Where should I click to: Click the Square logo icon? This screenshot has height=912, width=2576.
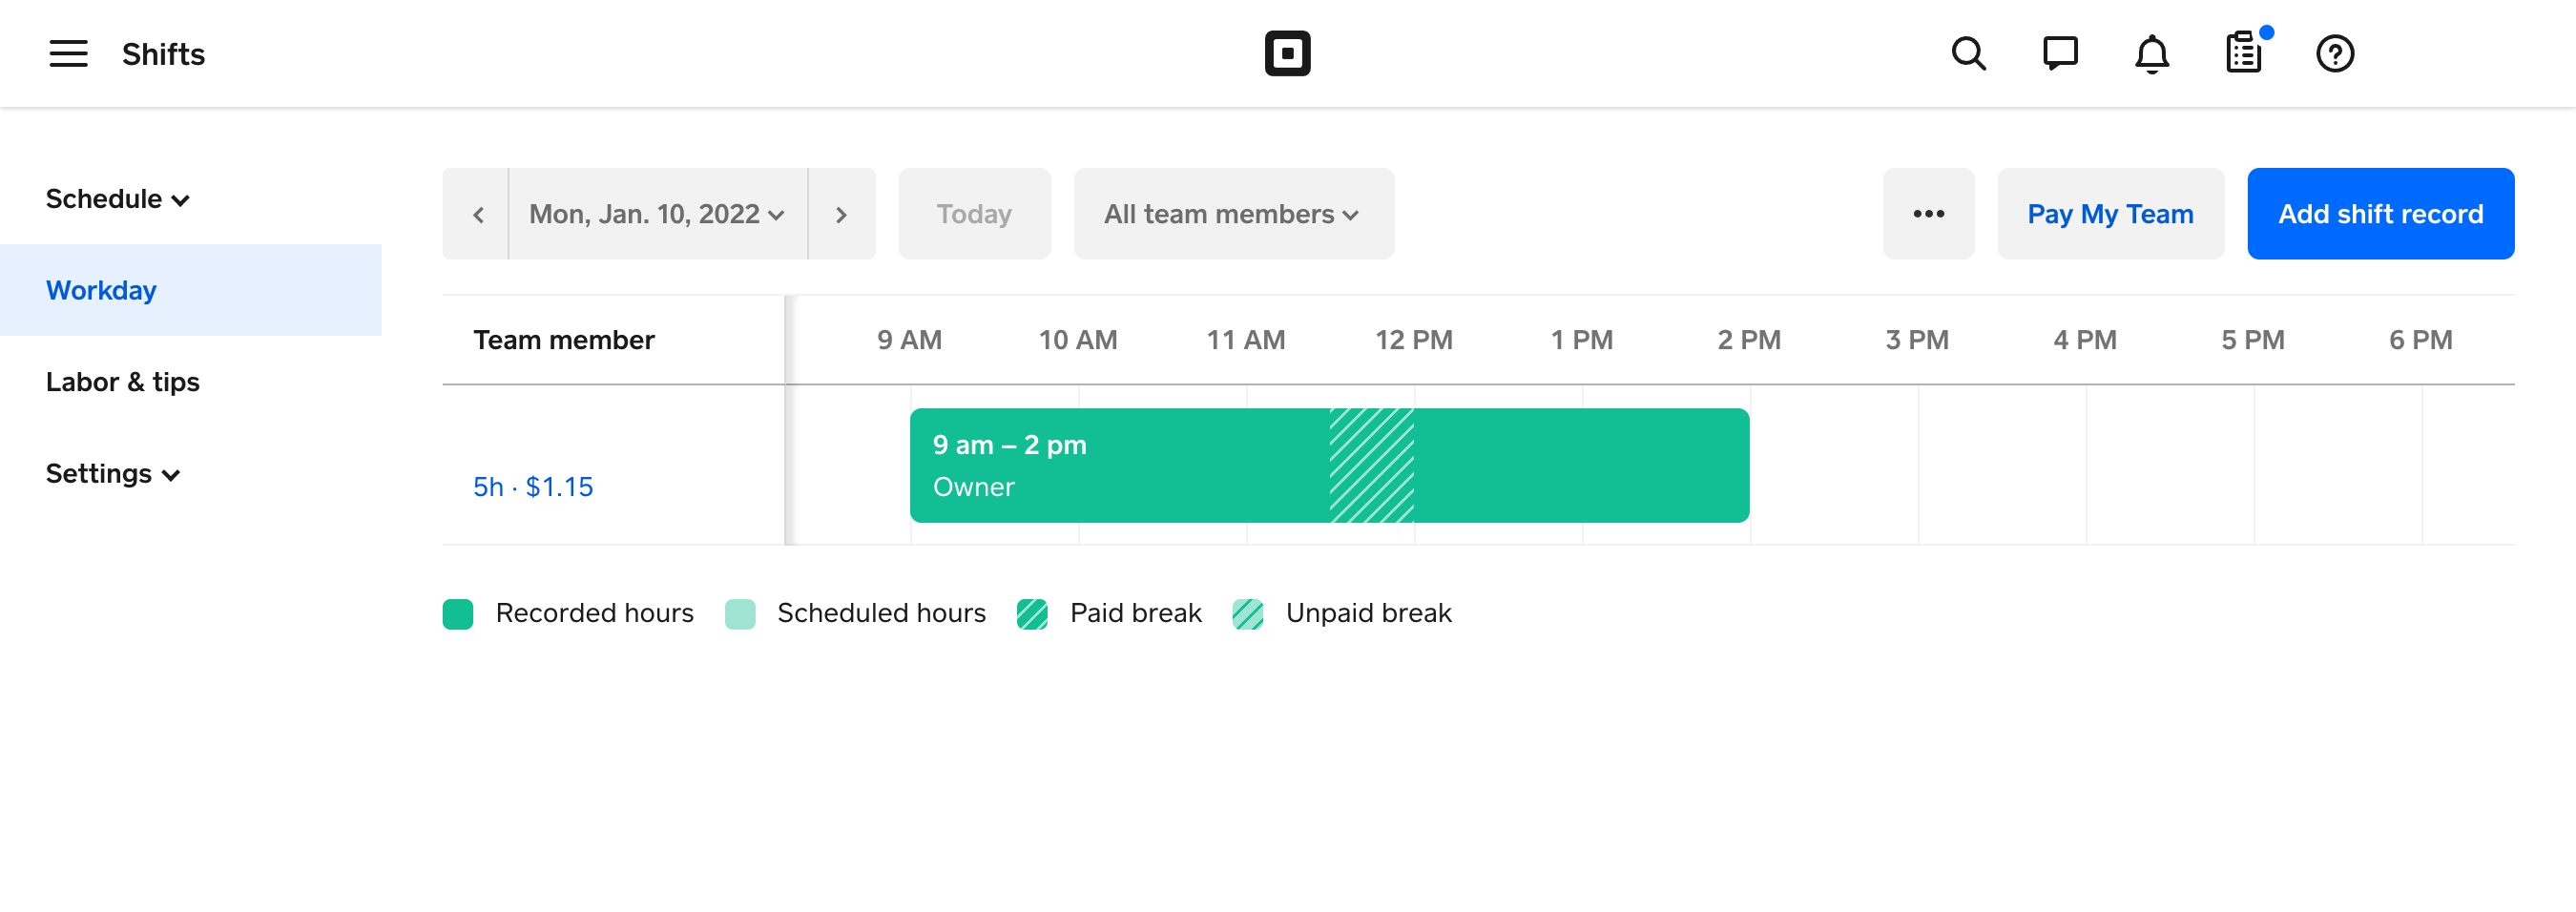point(1287,54)
